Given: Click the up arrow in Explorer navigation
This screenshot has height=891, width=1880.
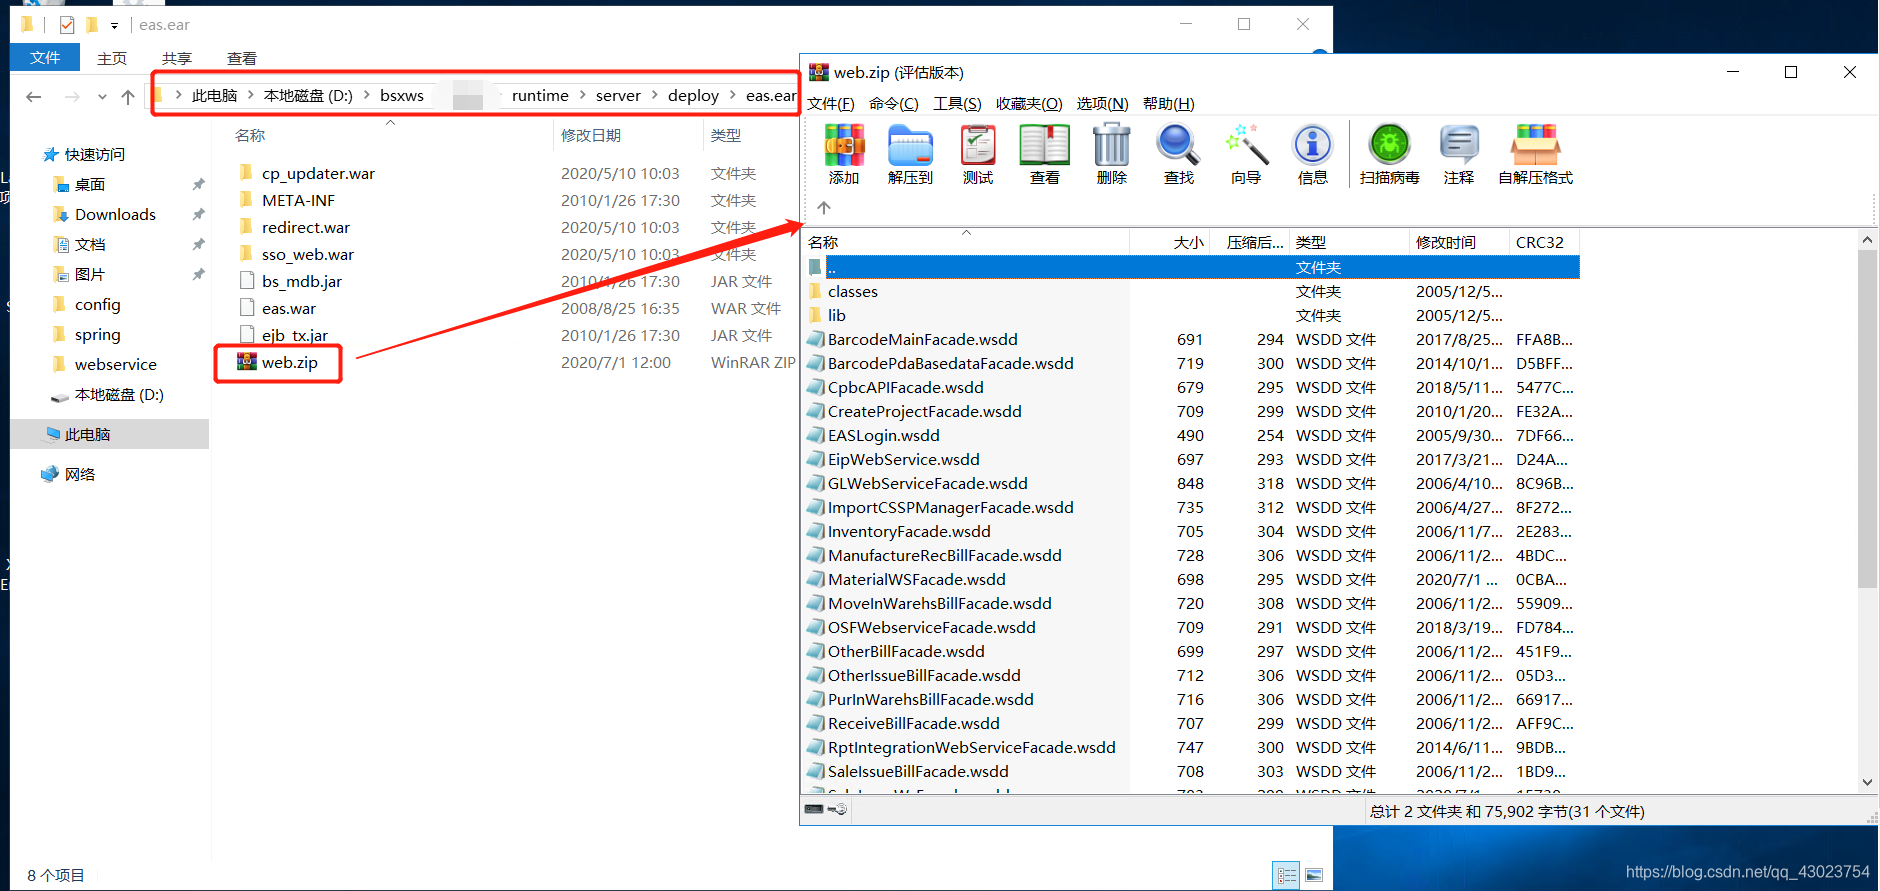Looking at the screenshot, I should pos(128,97).
